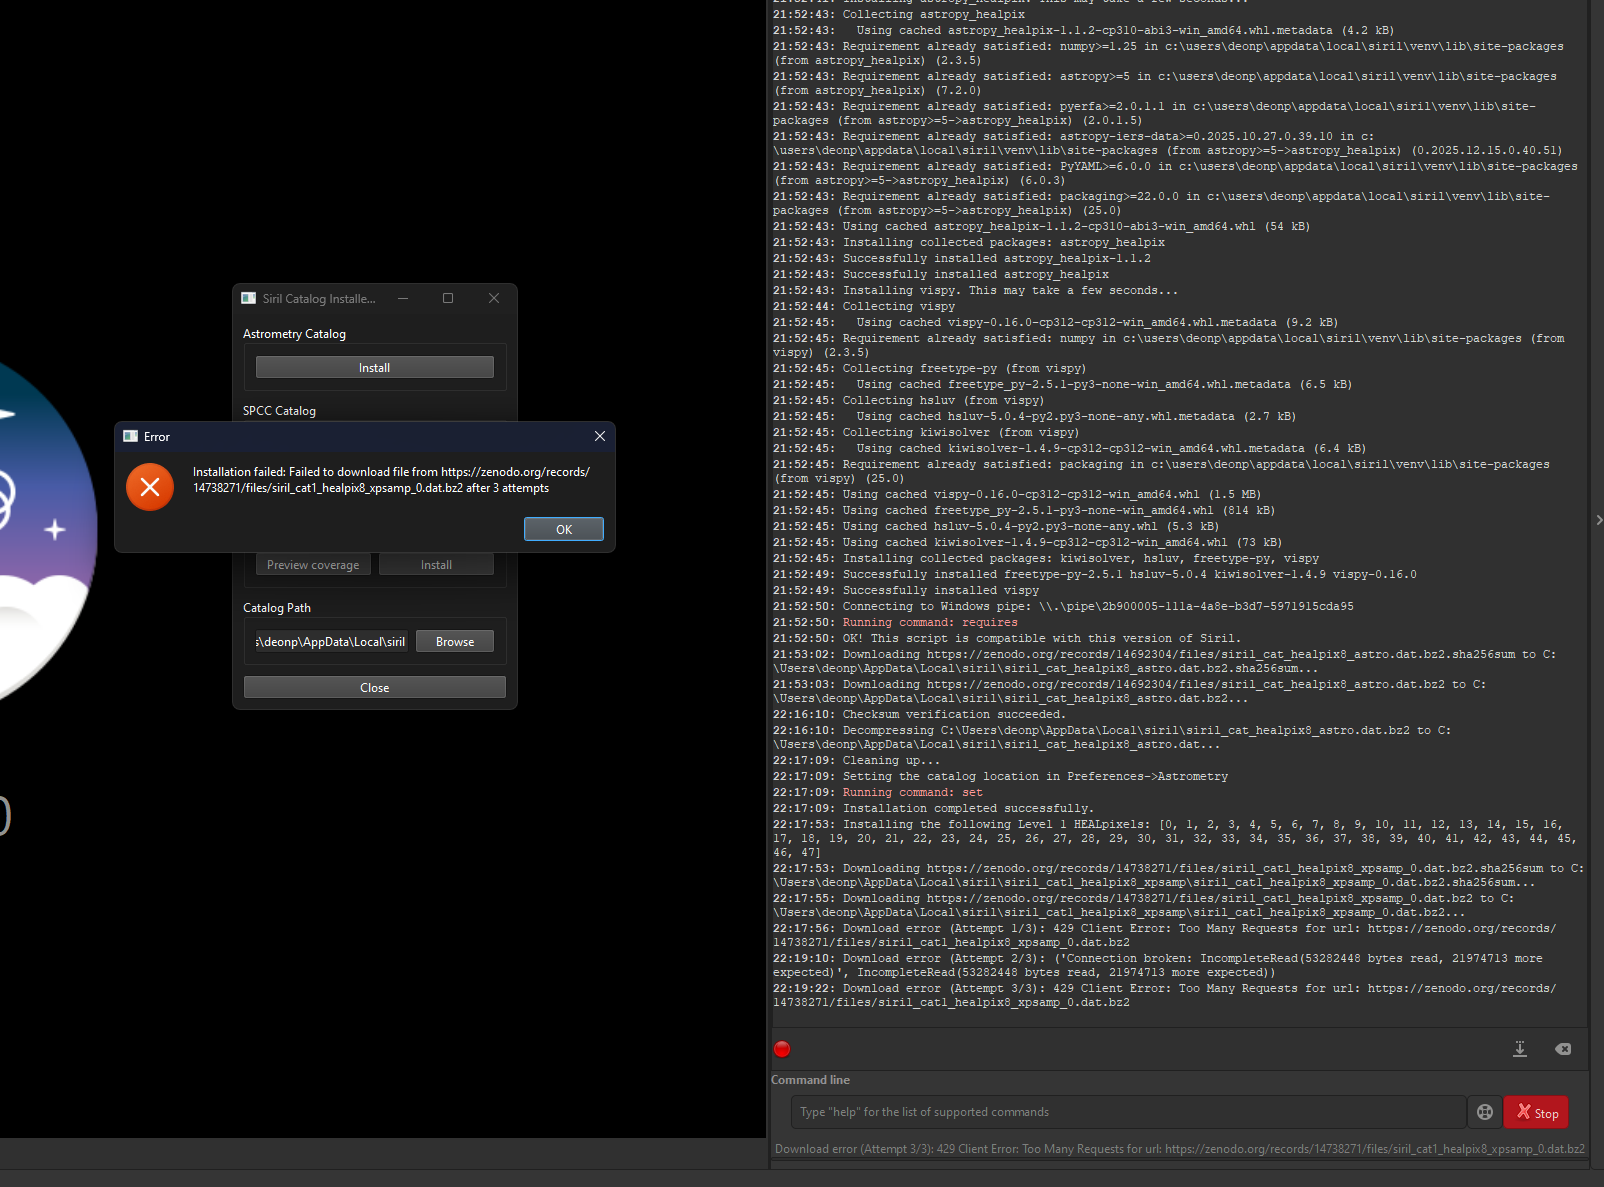1604x1187 pixels.
Task: Click Close at bottom of Catalog Installer
Action: pyautogui.click(x=375, y=687)
